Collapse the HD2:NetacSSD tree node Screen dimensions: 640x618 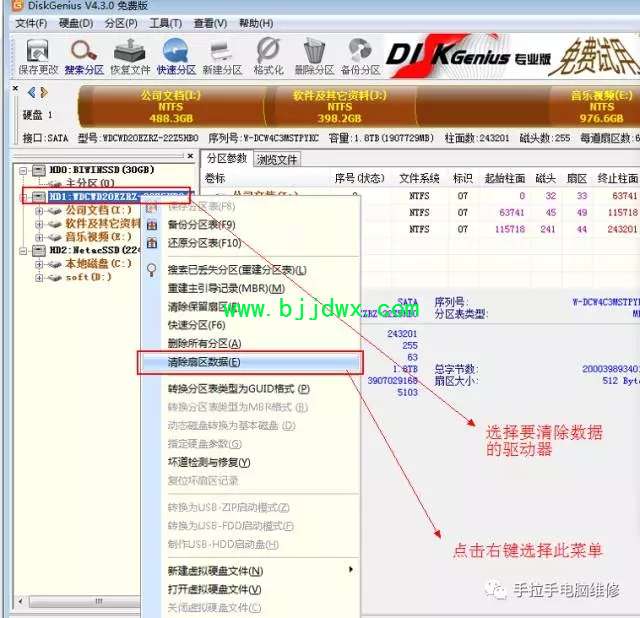(23, 251)
